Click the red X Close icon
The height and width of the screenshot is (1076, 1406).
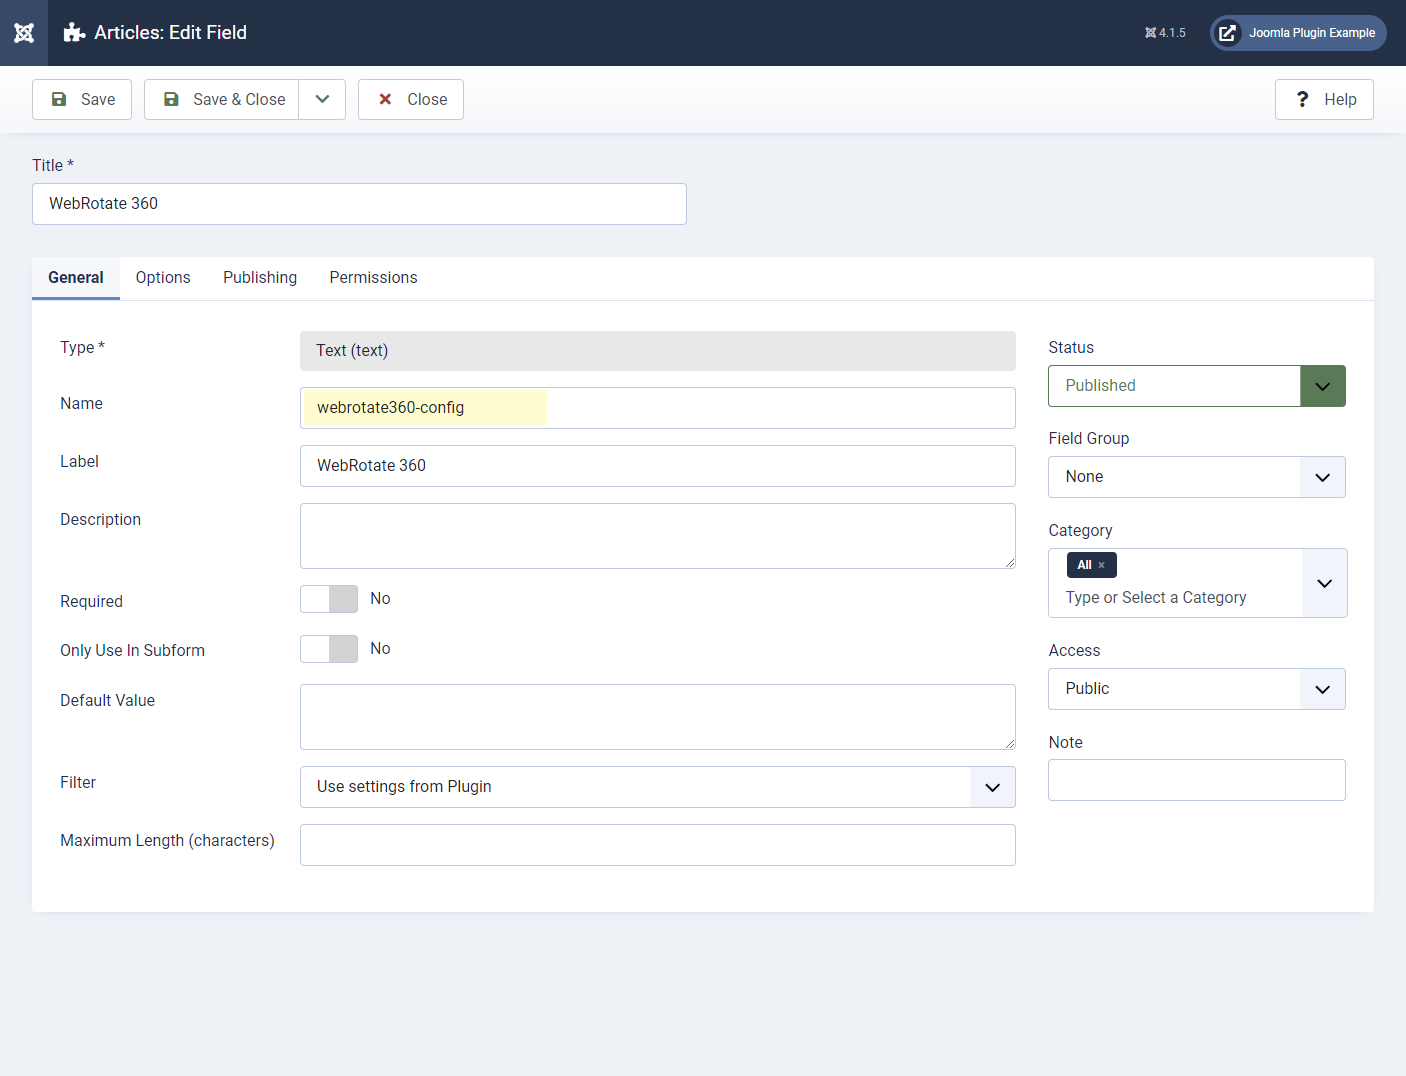point(385,99)
